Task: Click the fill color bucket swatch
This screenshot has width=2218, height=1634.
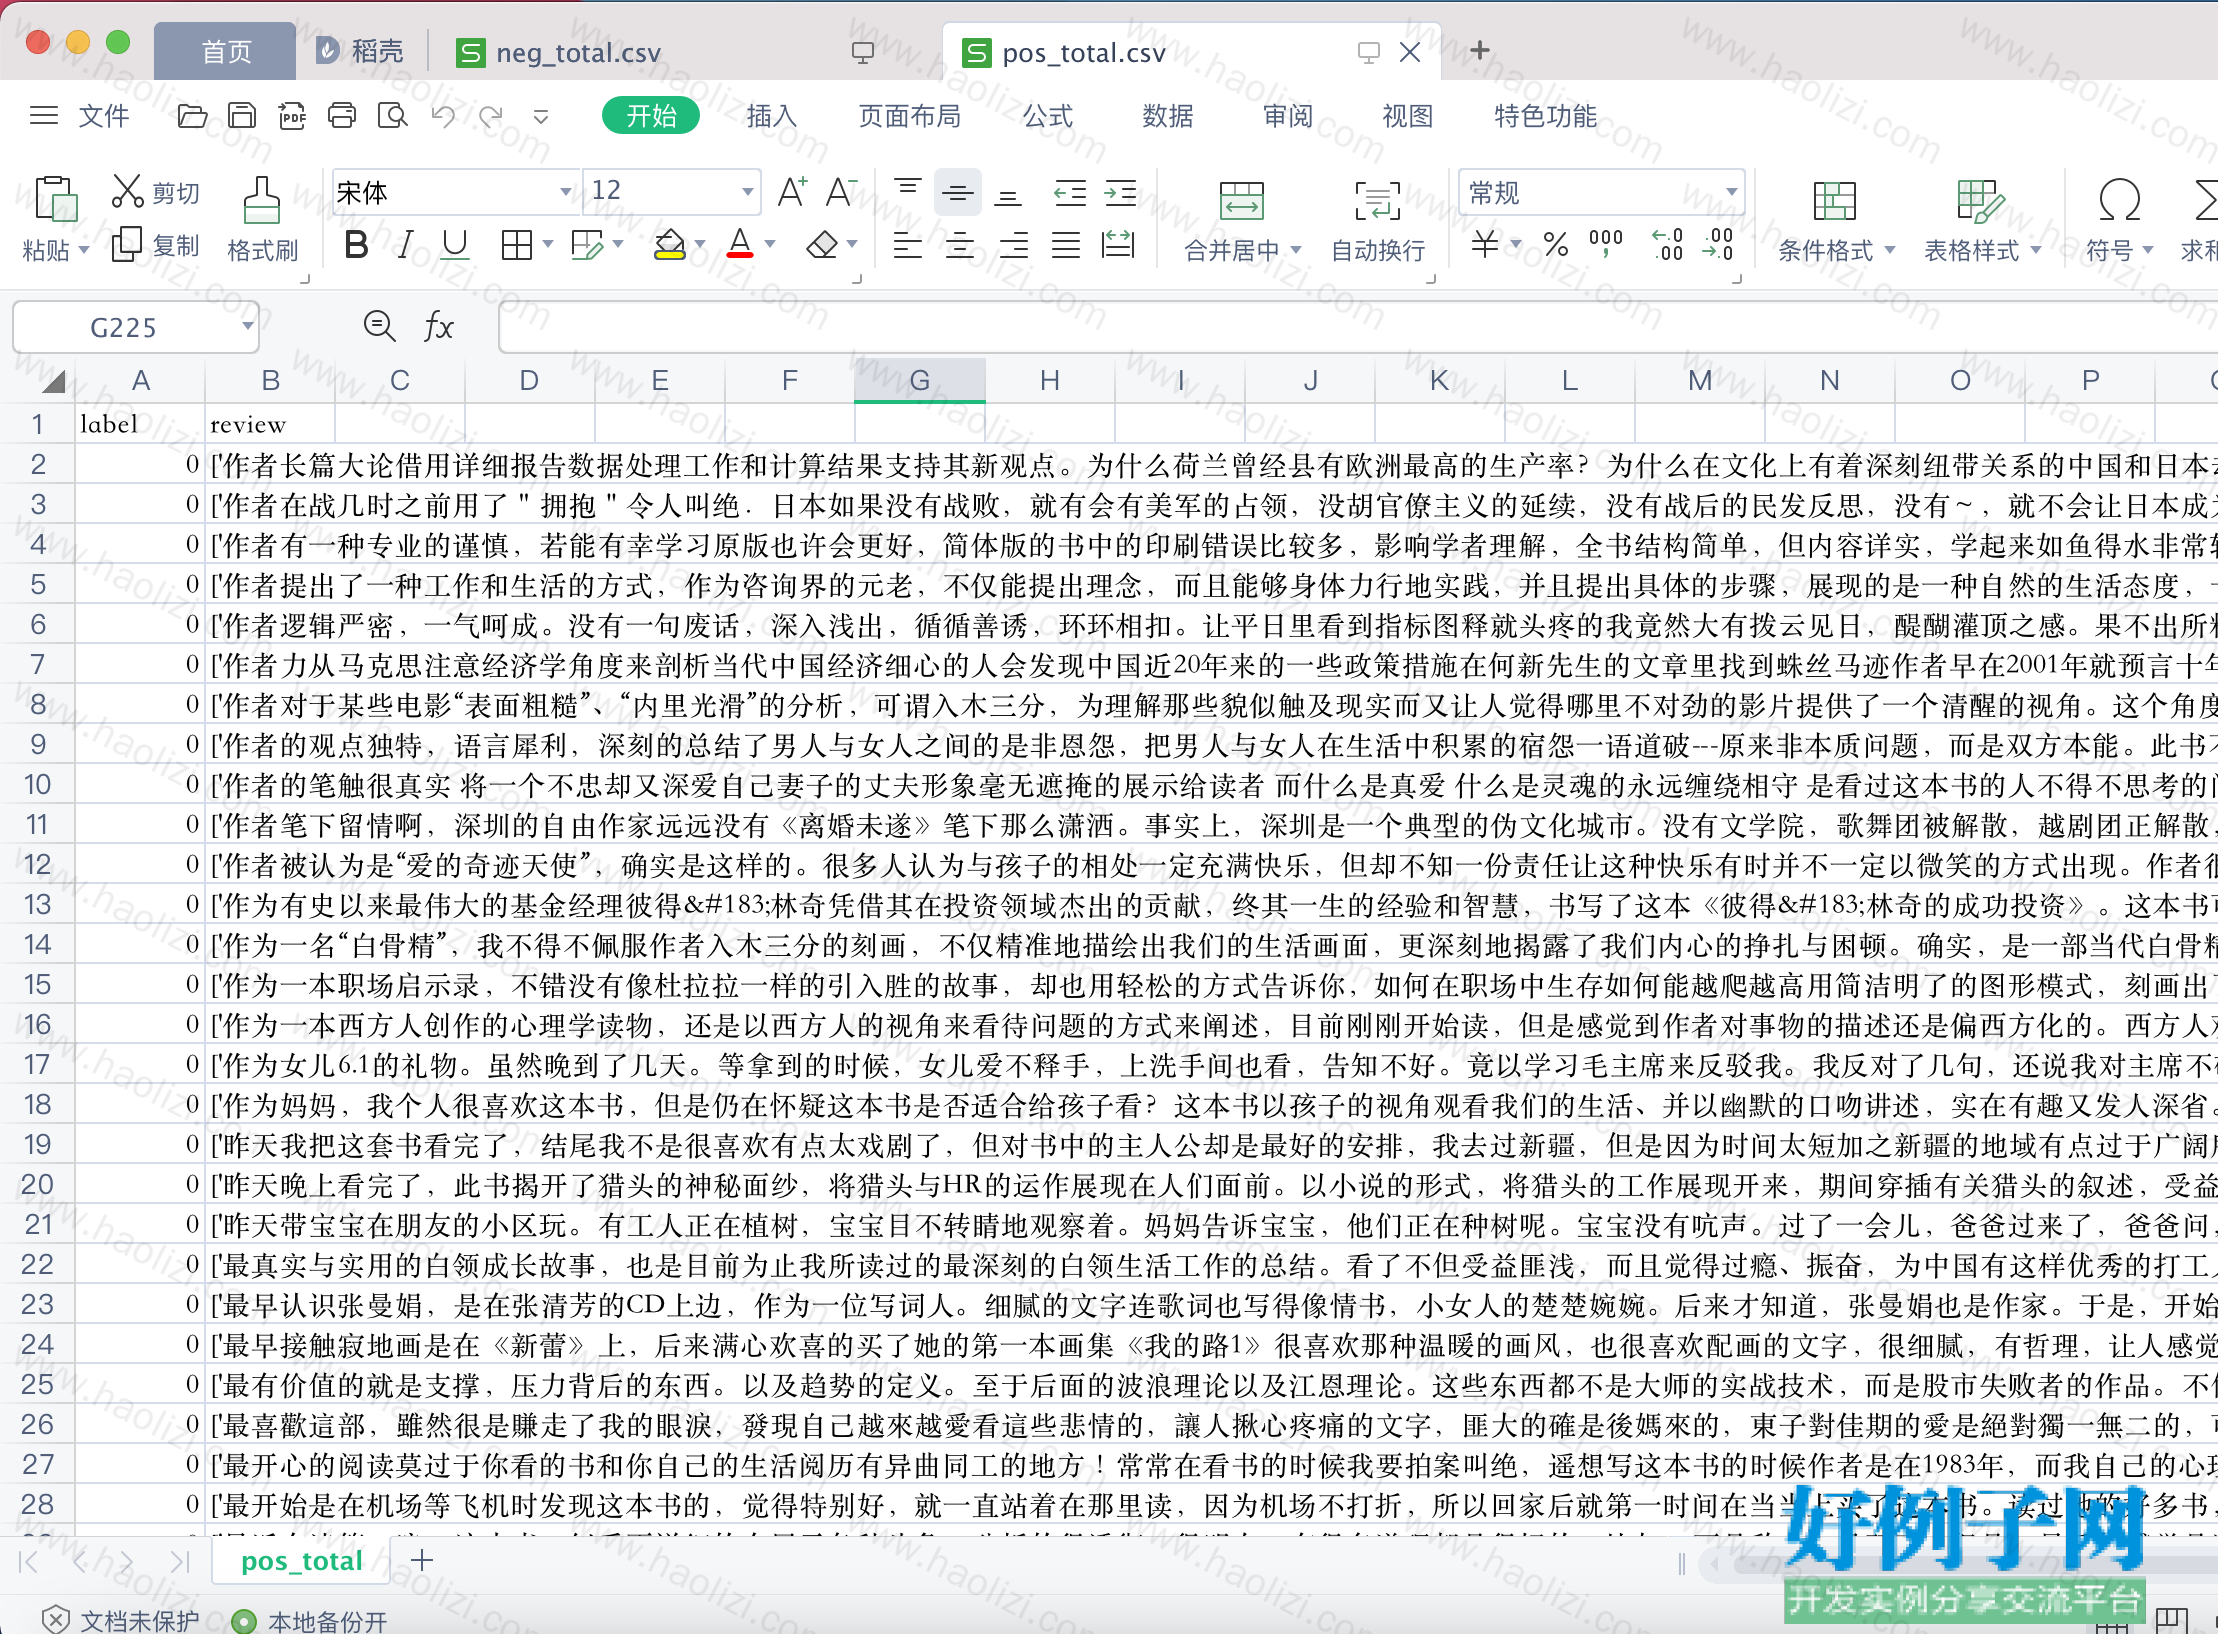Action: 669,244
